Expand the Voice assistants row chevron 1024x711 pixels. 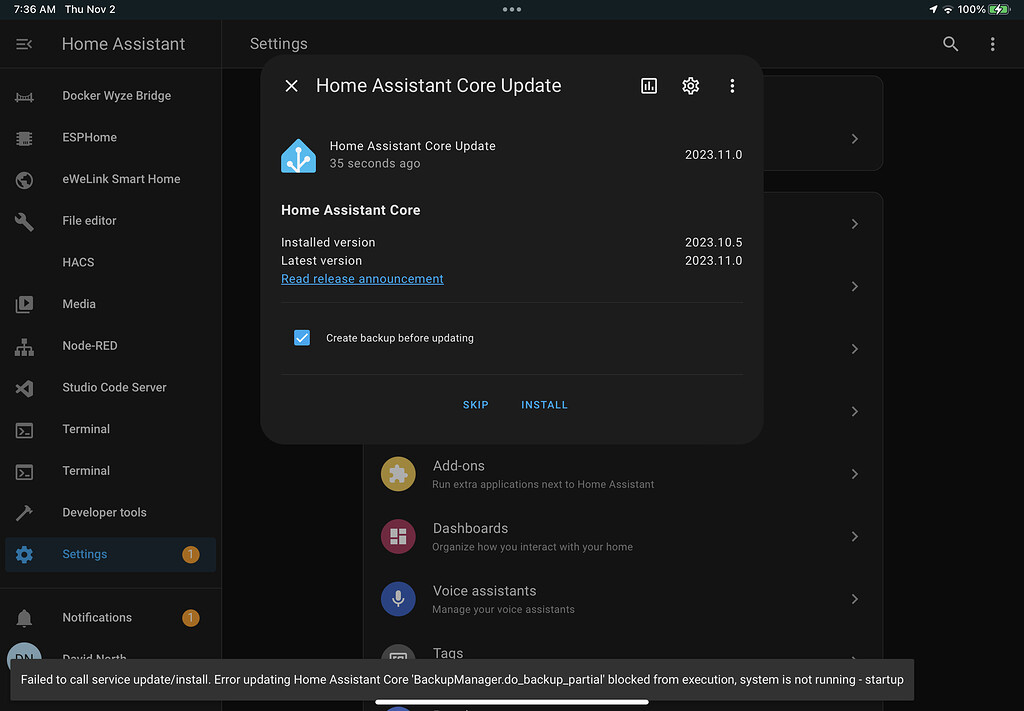(x=854, y=599)
